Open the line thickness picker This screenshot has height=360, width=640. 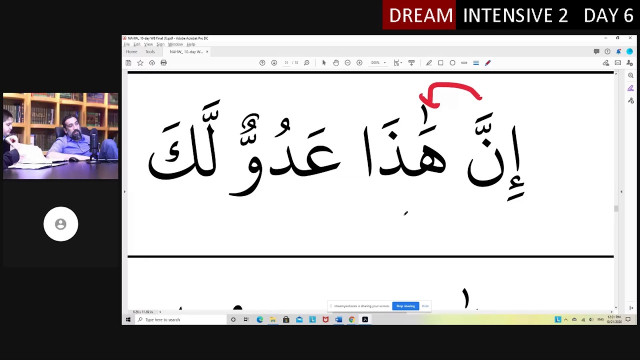pyautogui.click(x=476, y=63)
